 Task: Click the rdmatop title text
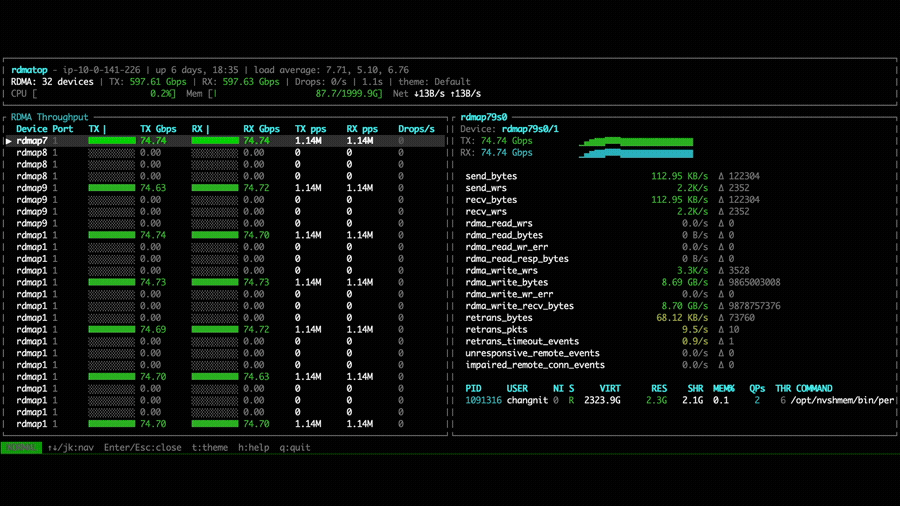click(29, 70)
